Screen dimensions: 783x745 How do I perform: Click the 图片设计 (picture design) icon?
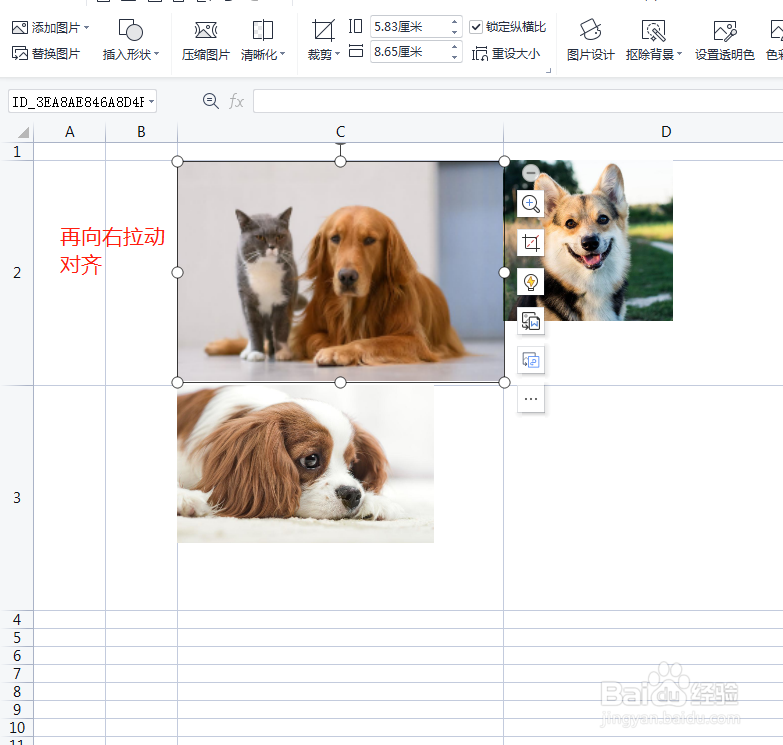tap(590, 30)
